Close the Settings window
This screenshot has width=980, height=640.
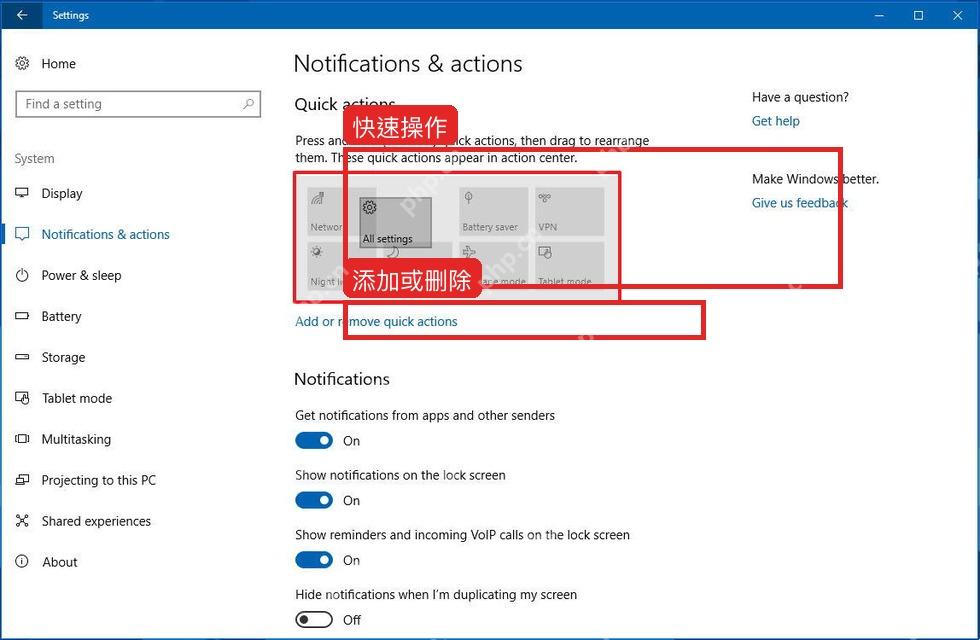(x=958, y=15)
